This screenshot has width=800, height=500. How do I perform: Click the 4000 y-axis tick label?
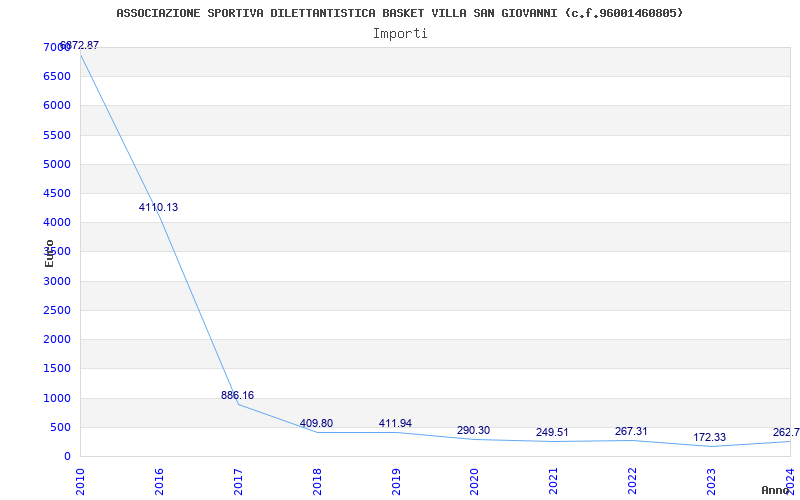[x=57, y=222]
